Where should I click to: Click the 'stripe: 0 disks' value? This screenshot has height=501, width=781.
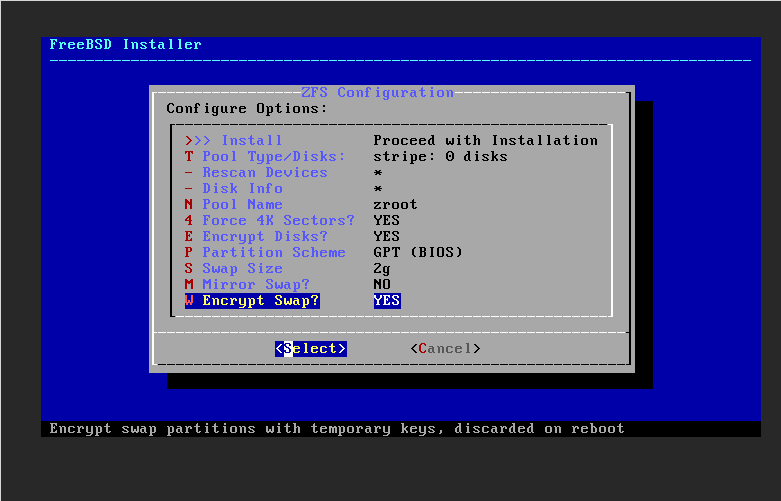[440, 156]
